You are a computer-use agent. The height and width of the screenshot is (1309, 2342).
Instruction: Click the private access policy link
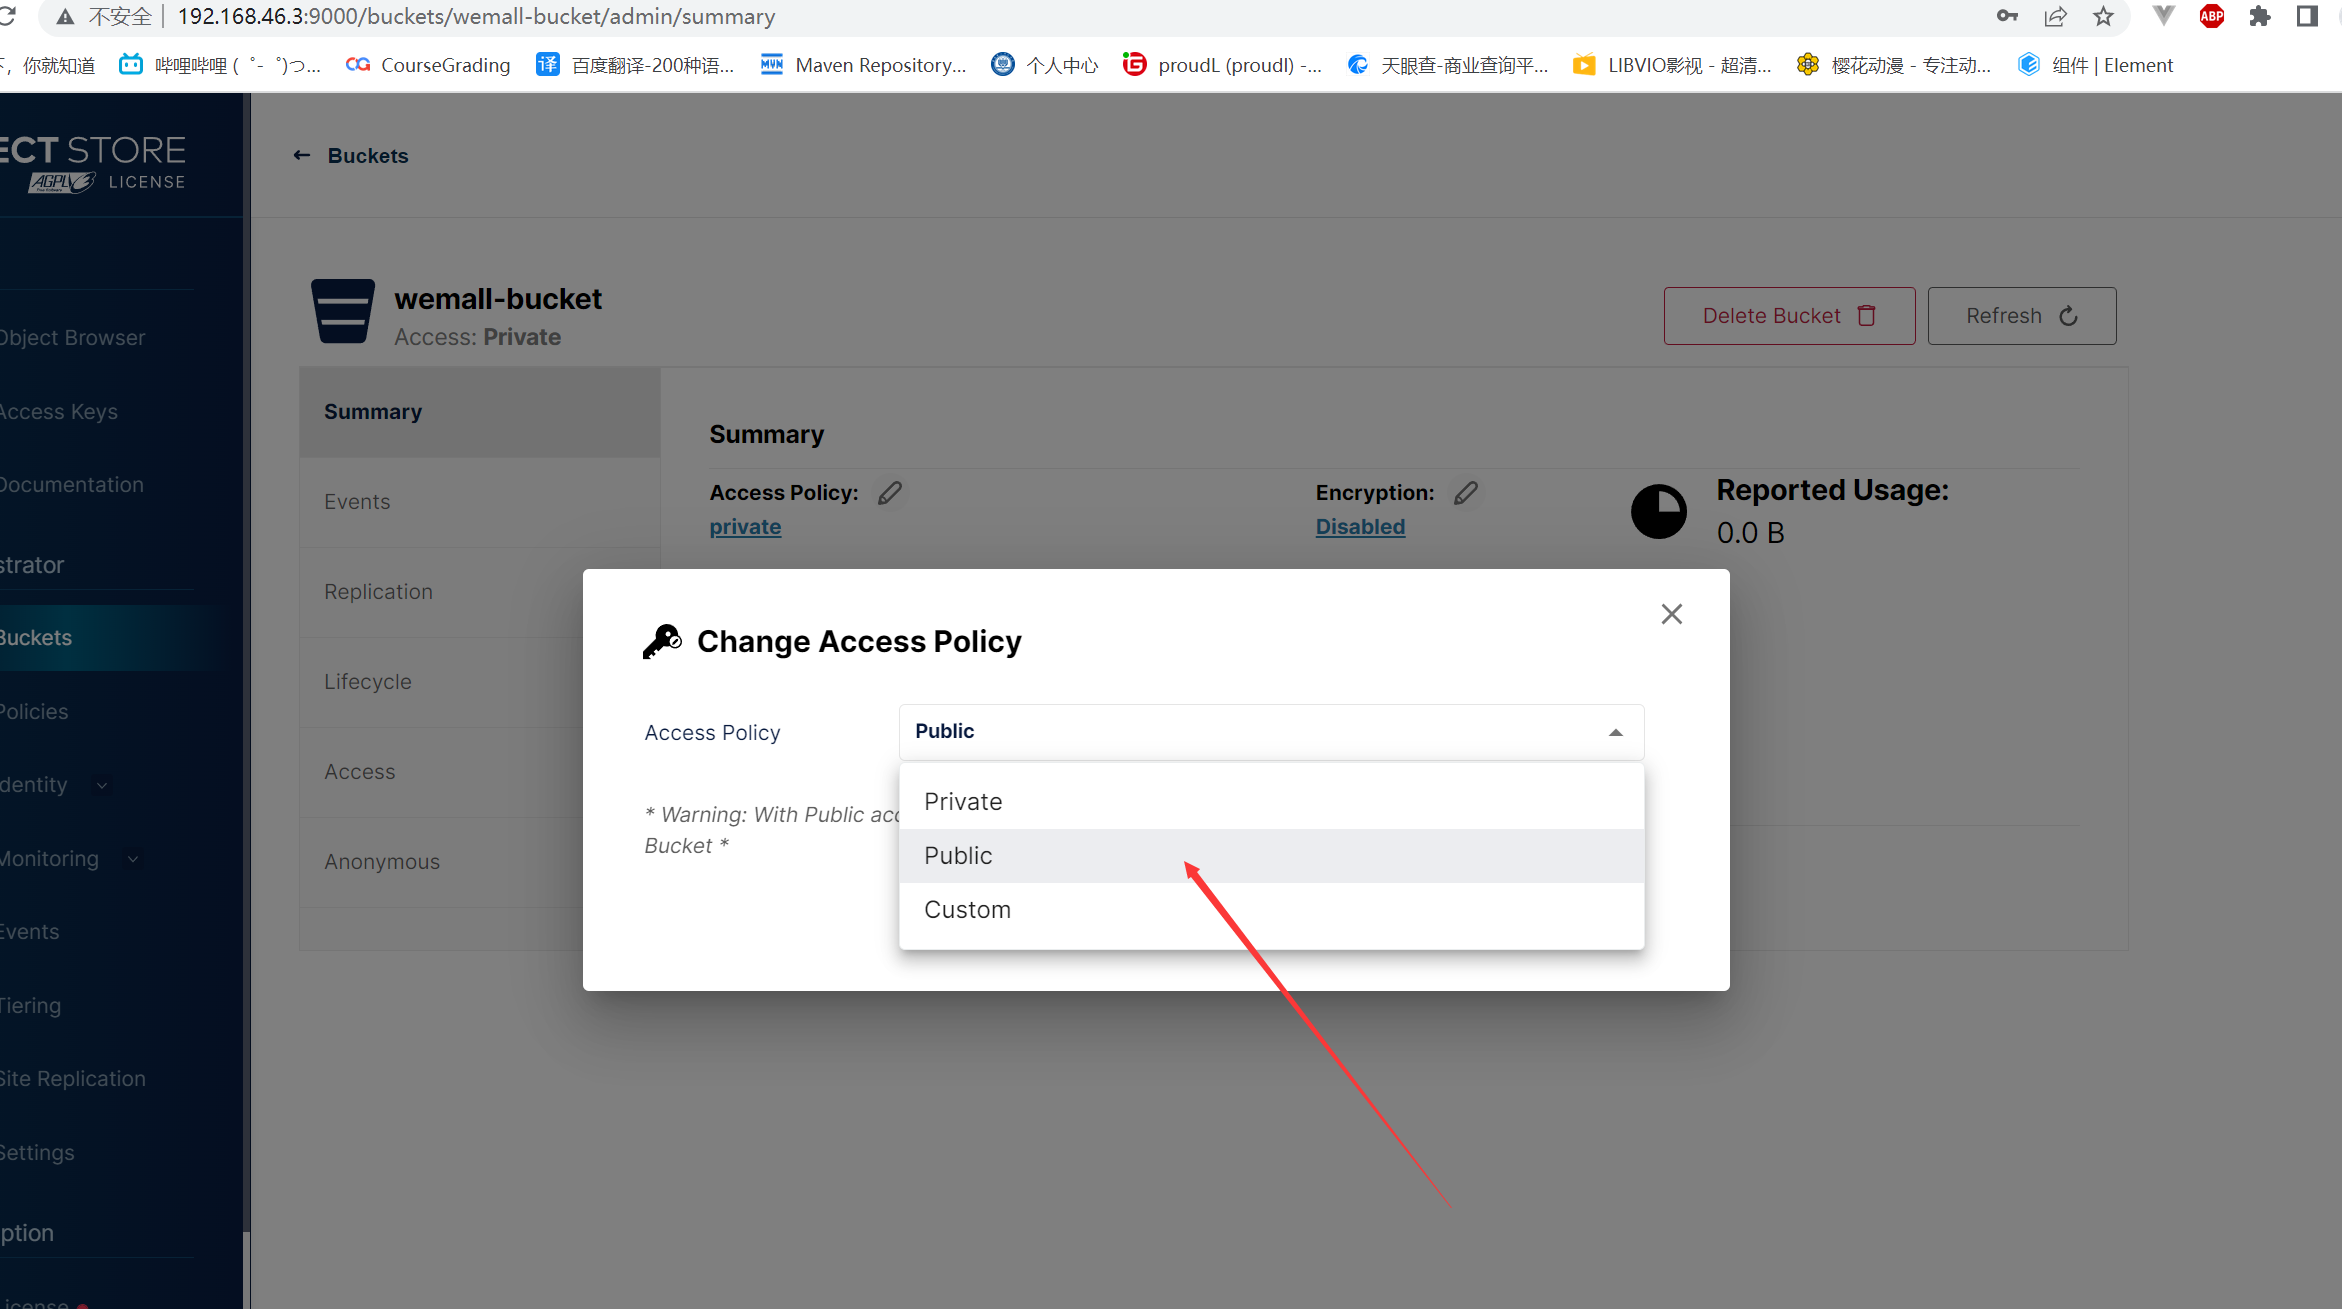[745, 527]
